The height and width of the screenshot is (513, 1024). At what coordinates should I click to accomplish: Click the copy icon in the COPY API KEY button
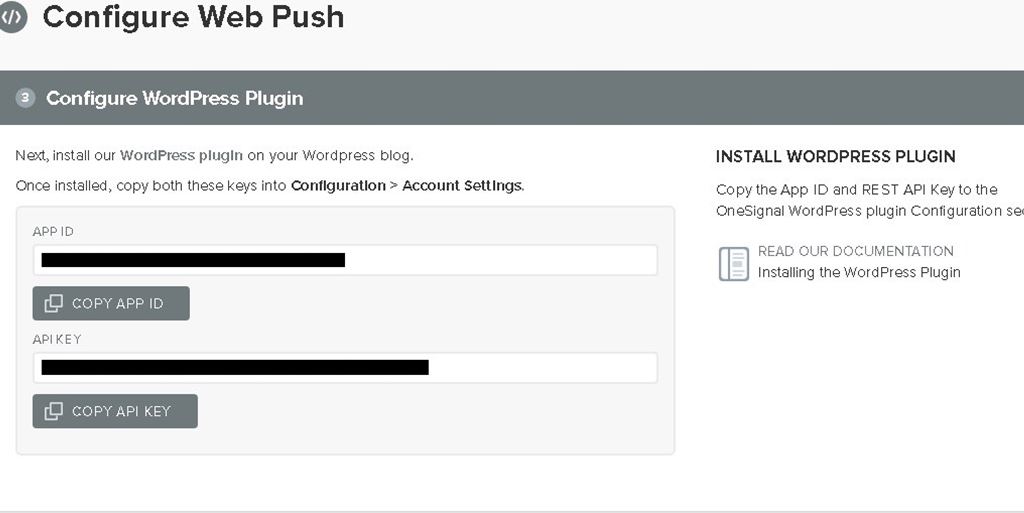(x=54, y=411)
